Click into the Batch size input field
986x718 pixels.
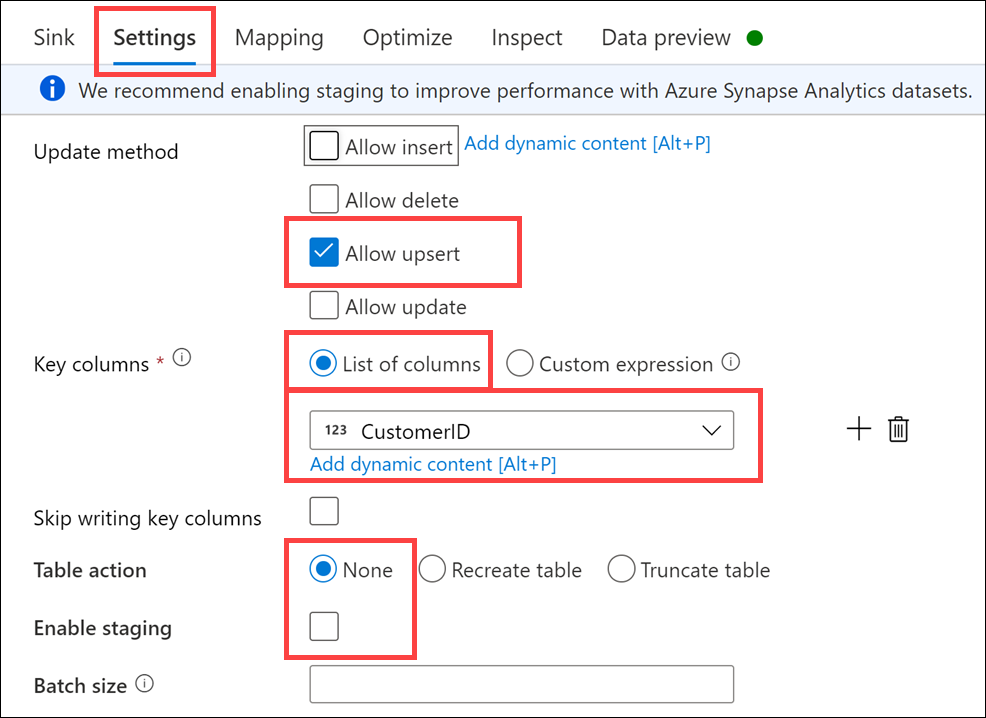521,684
